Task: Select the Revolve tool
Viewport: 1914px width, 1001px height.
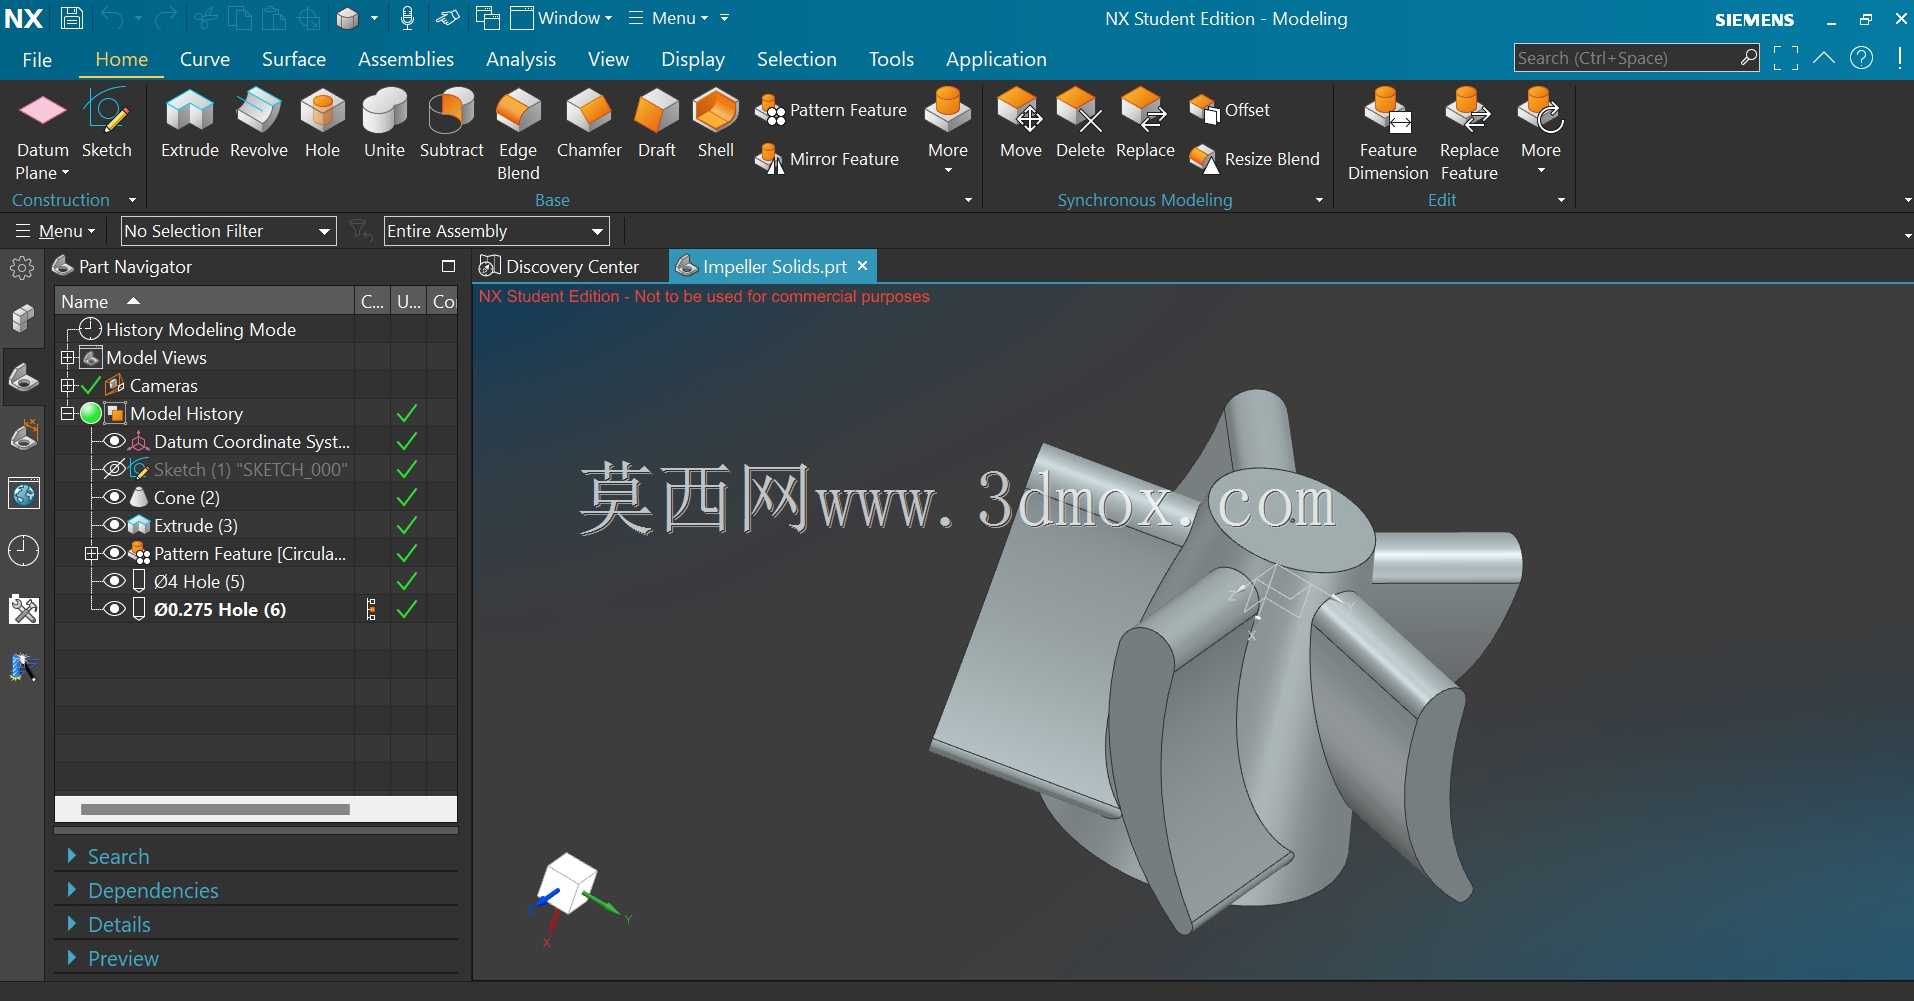Action: pyautogui.click(x=259, y=124)
